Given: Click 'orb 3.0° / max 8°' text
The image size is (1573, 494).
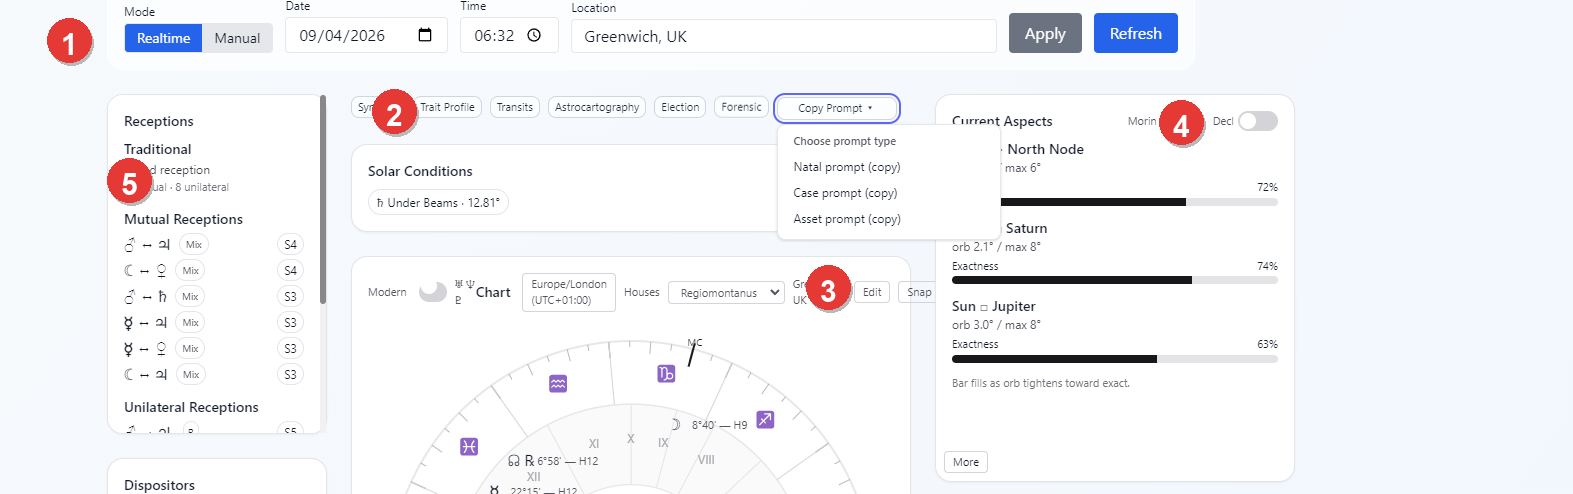Looking at the screenshot, I should pyautogui.click(x=996, y=325).
